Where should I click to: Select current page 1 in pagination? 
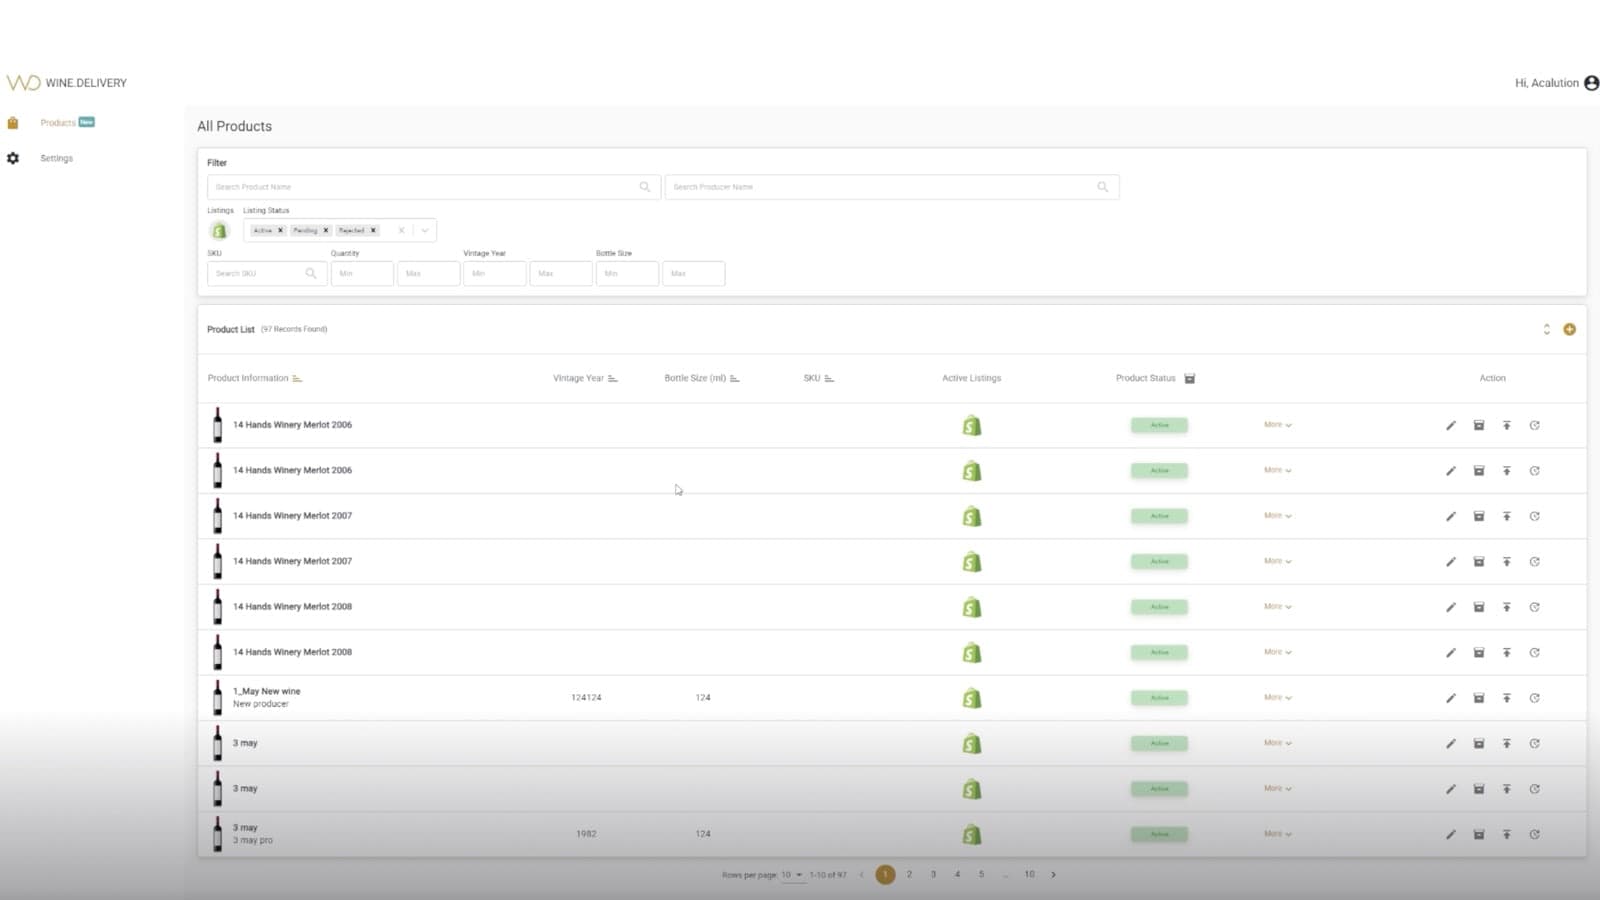(885, 875)
